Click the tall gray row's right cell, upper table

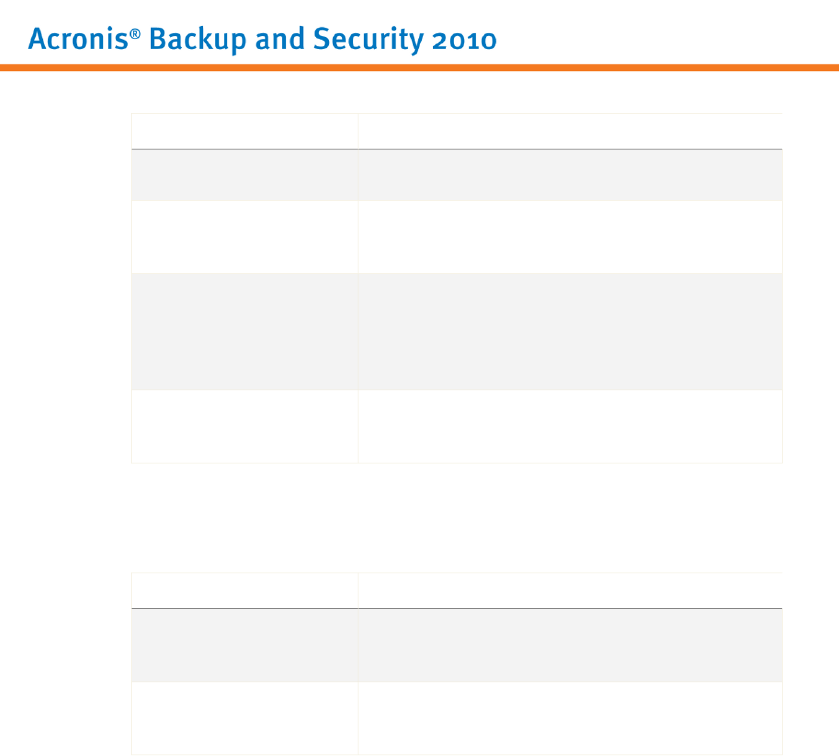[x=569, y=331]
